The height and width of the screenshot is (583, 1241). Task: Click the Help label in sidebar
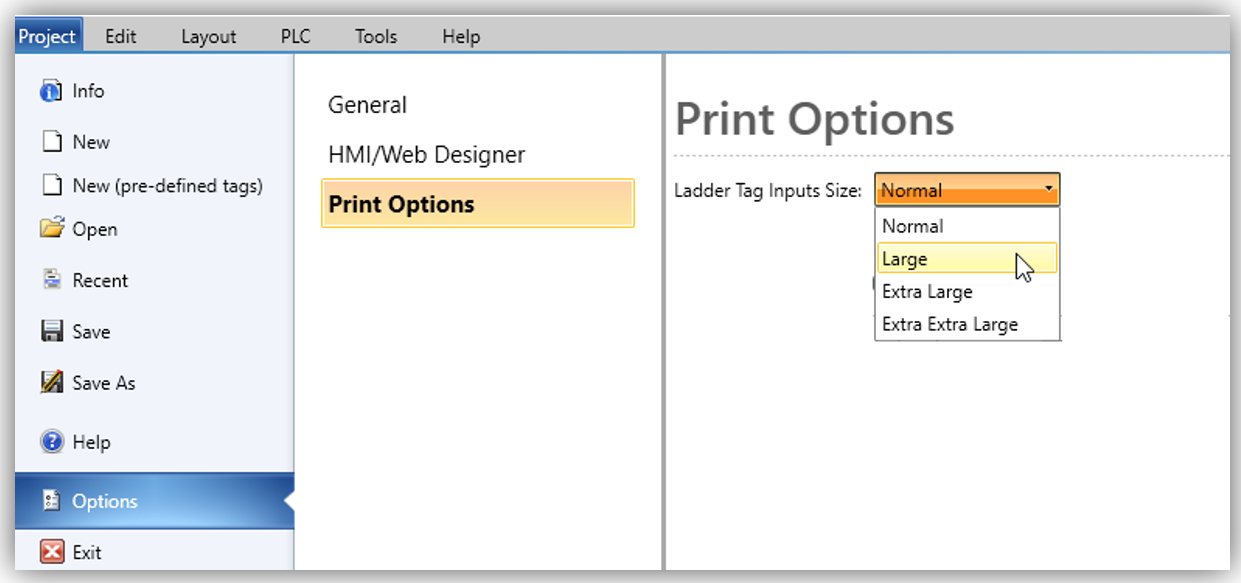pyautogui.click(x=91, y=441)
